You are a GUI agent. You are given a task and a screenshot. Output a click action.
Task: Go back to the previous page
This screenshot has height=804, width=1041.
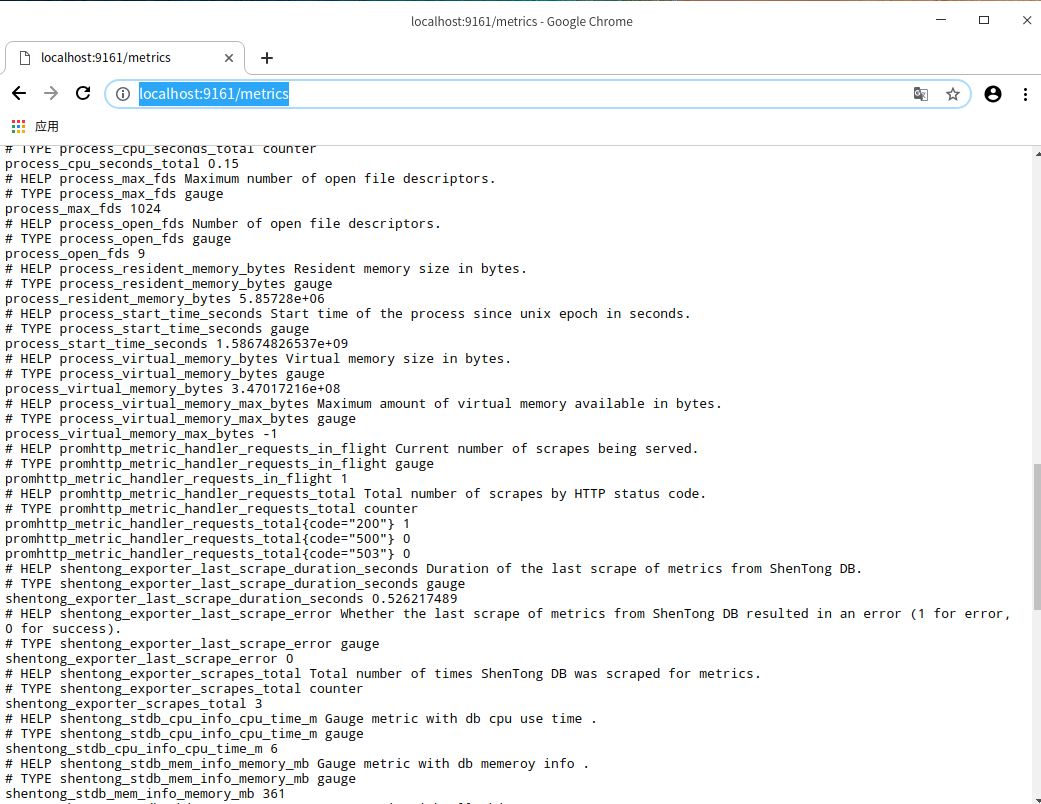tap(19, 94)
